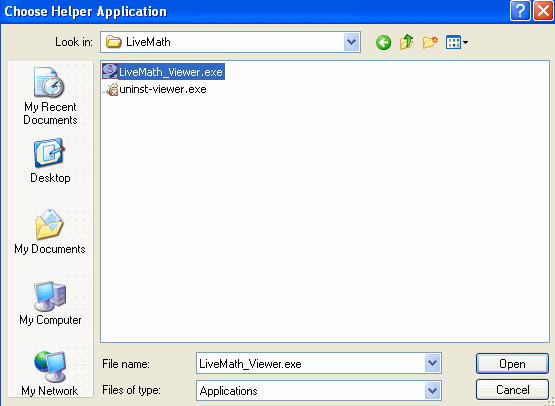Click the LiveMath_Viewer.exe file icon

pyautogui.click(x=110, y=72)
